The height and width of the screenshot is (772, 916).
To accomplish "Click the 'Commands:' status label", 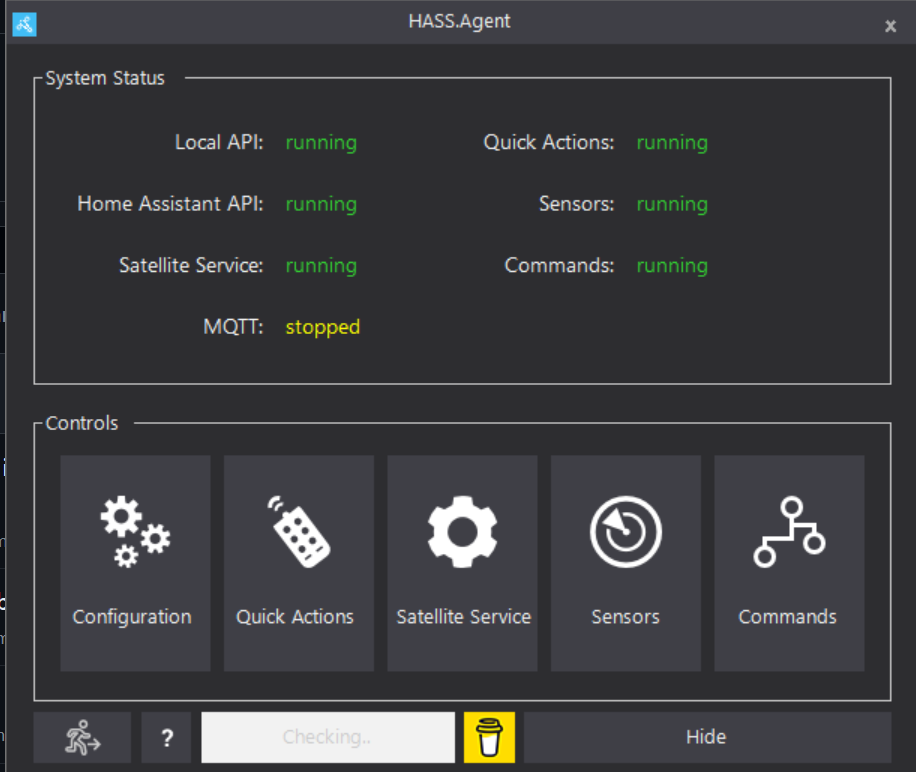I will [x=559, y=265].
